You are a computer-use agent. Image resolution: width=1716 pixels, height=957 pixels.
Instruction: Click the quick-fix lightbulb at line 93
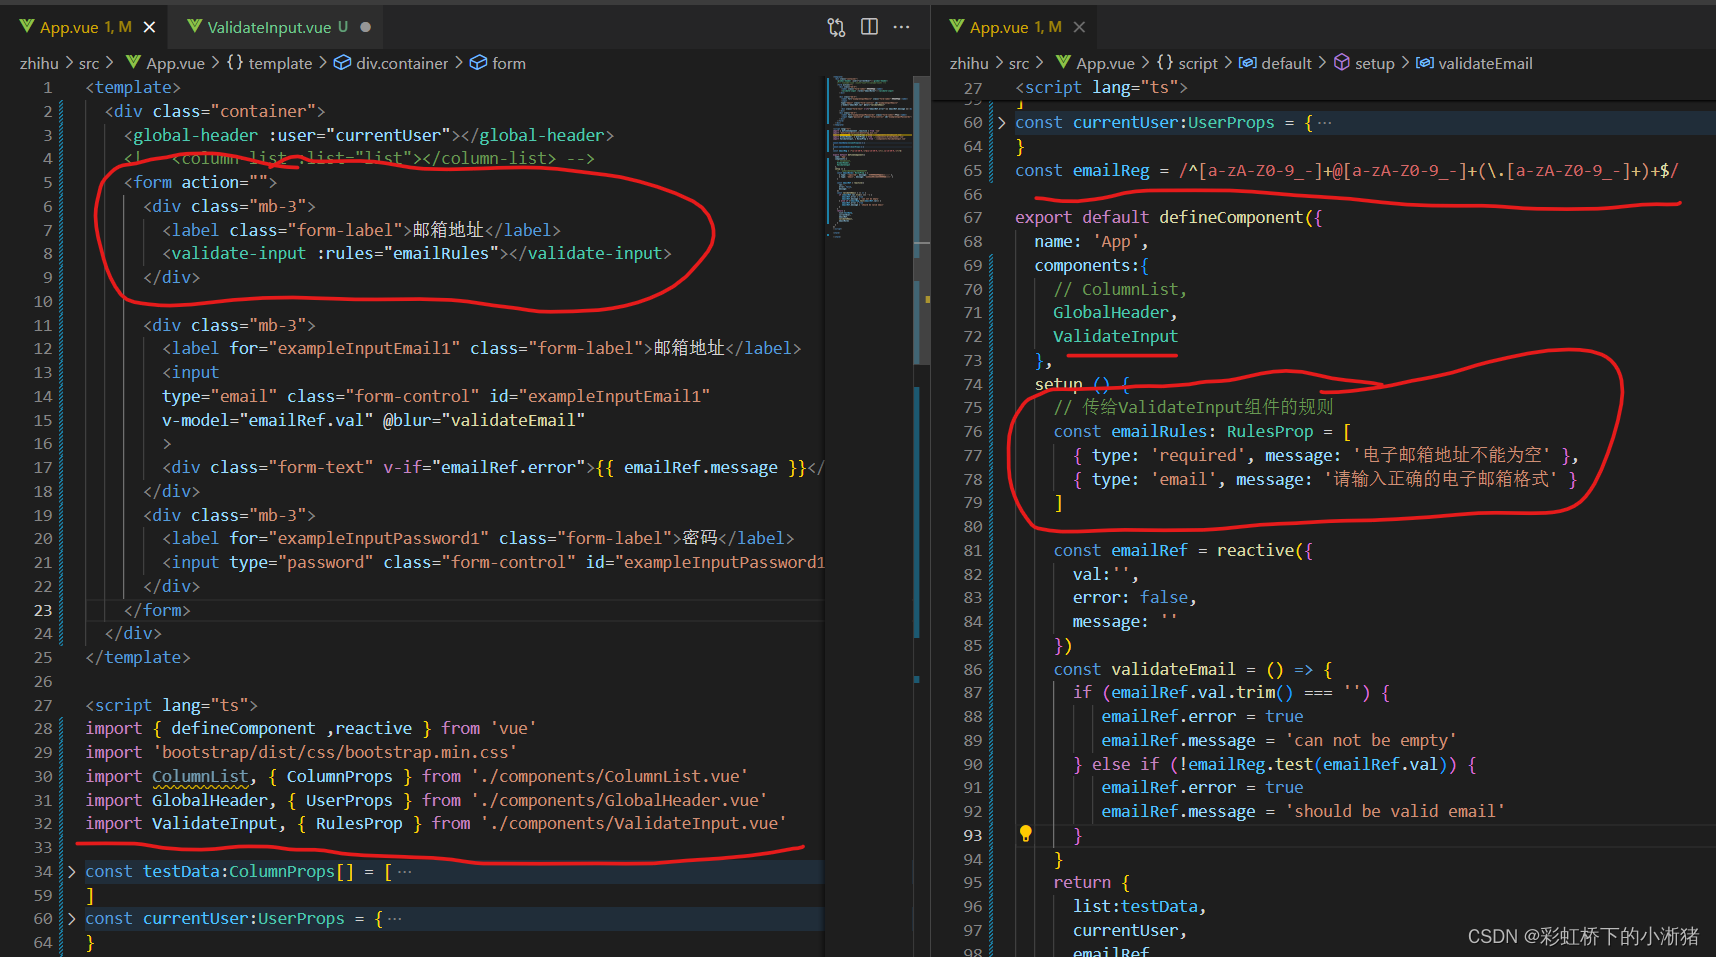coord(1026,833)
